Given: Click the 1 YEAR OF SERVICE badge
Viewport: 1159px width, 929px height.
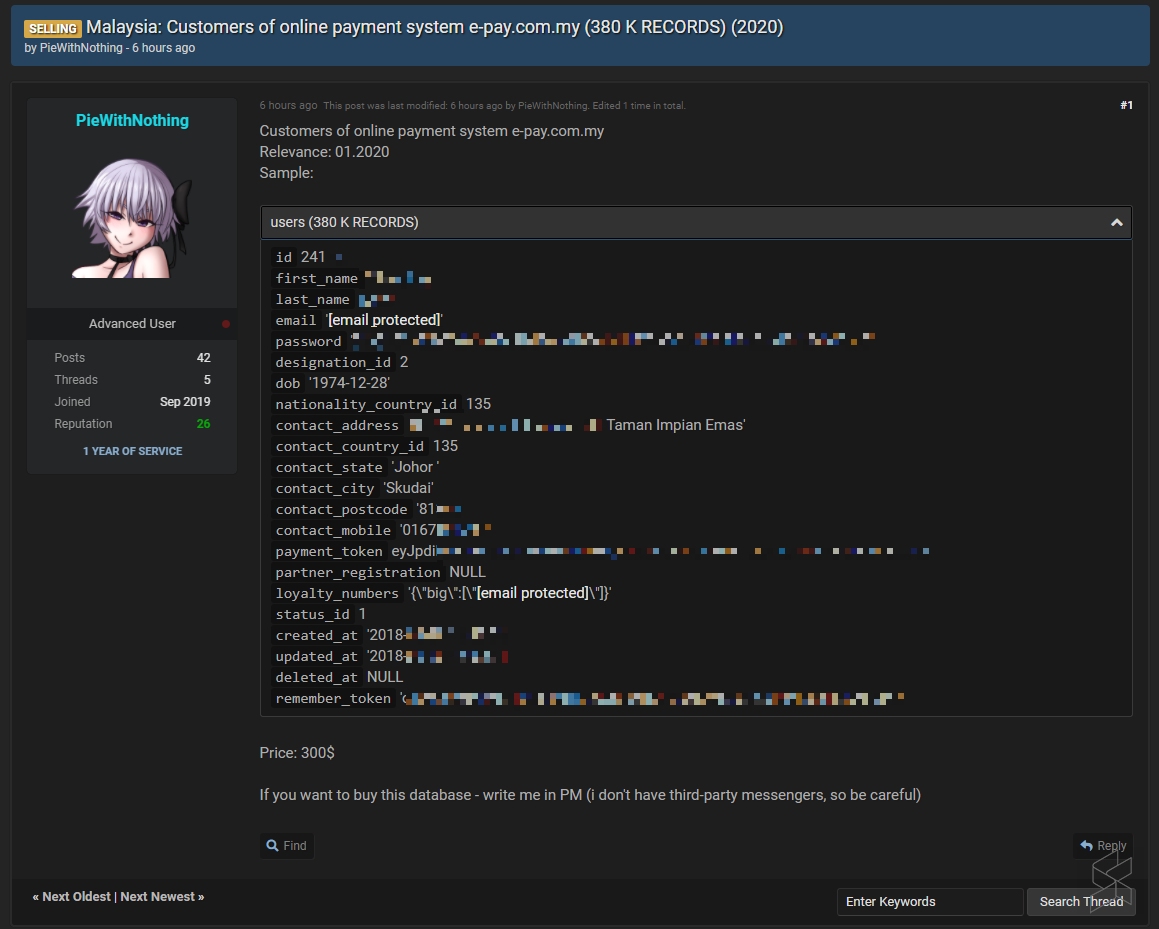Looking at the screenshot, I should [132, 451].
